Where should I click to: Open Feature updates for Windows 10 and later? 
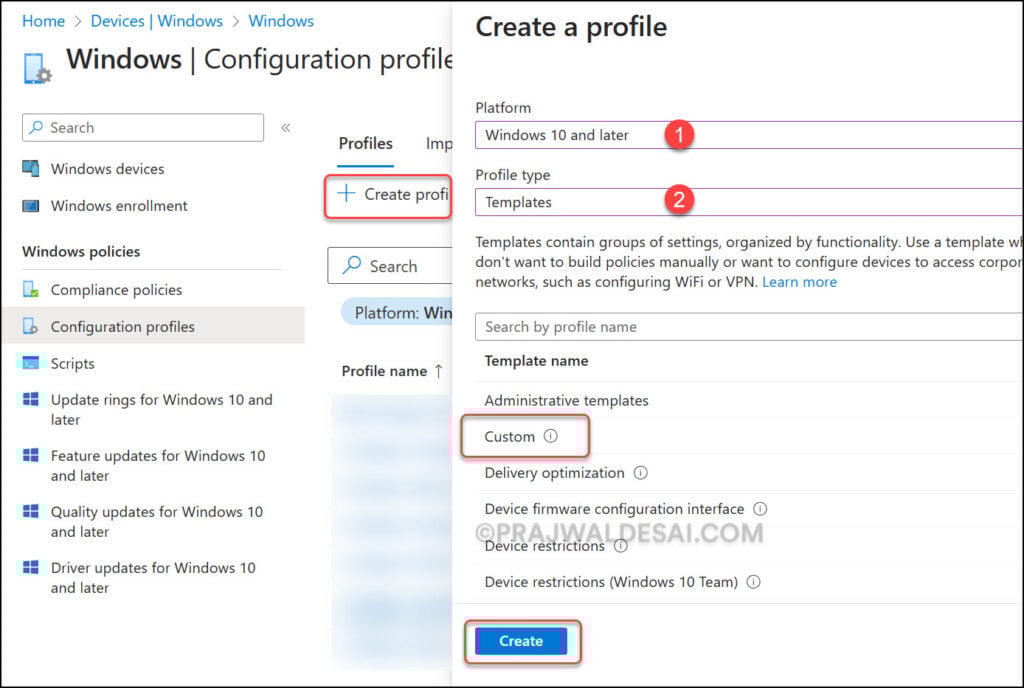(x=158, y=465)
